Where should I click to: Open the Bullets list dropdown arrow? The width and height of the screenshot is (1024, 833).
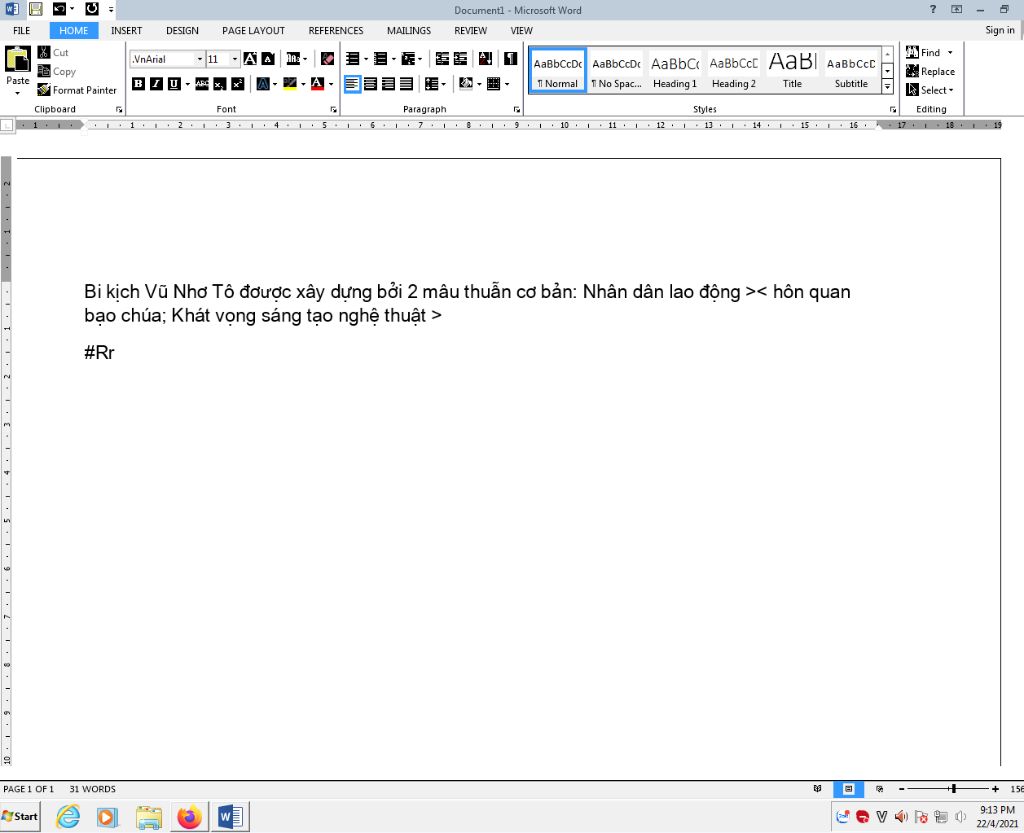pyautogui.click(x=366, y=59)
